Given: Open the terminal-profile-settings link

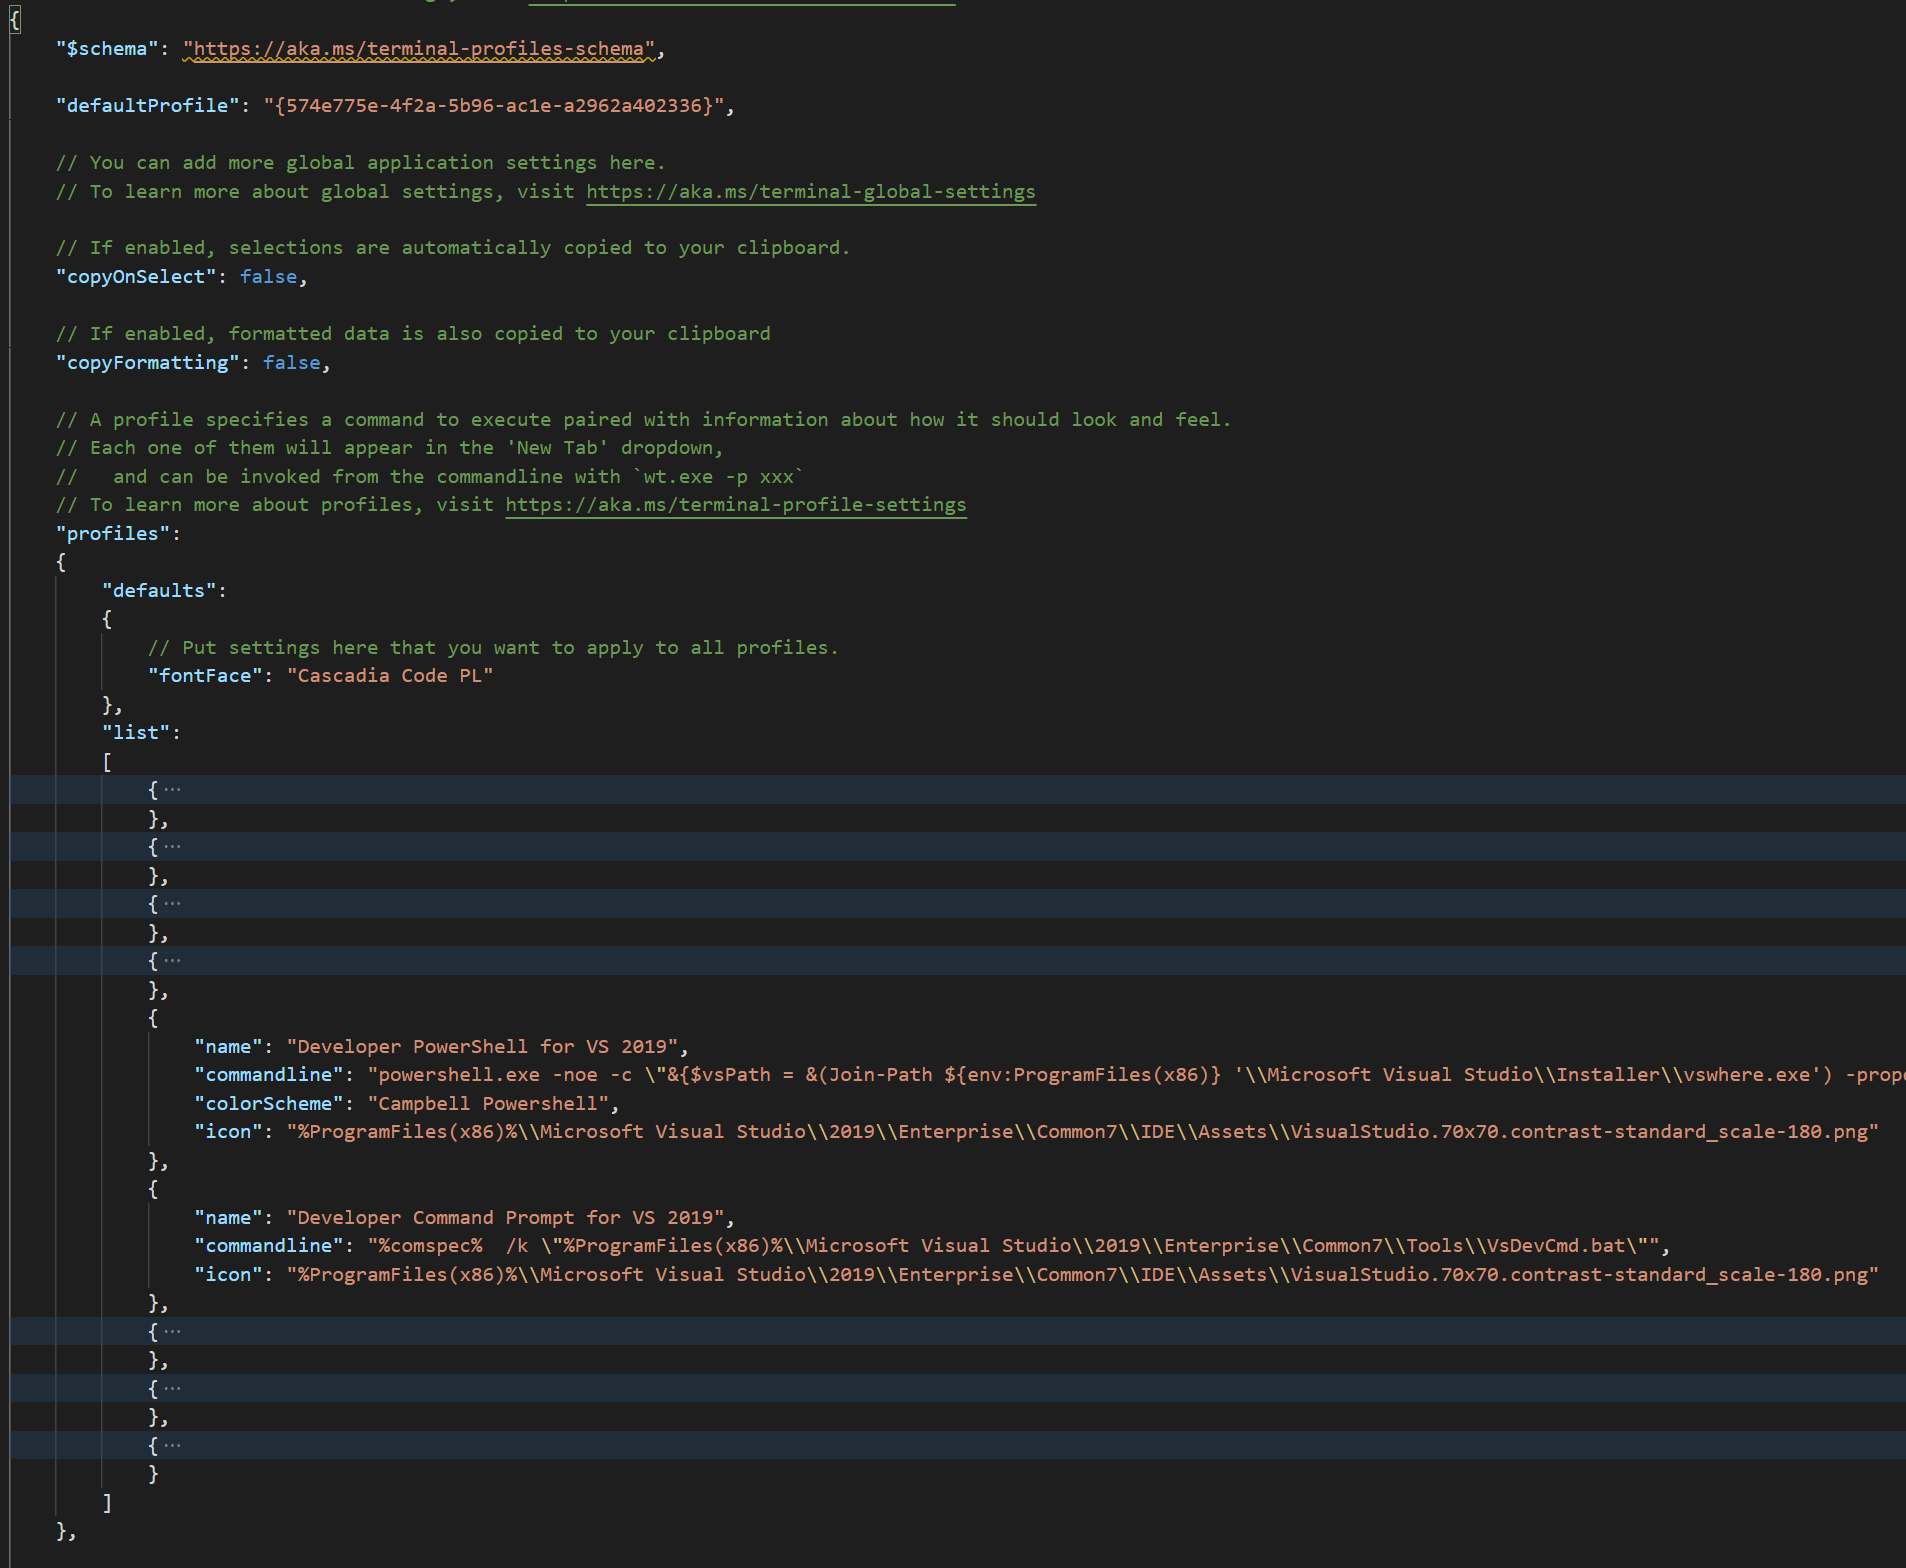Looking at the screenshot, I should (736, 505).
